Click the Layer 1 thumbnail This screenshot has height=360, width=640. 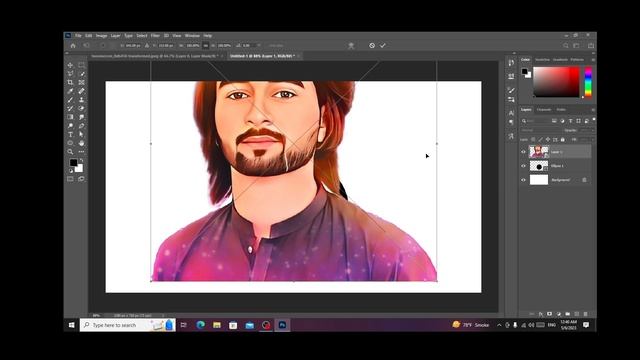pos(539,152)
